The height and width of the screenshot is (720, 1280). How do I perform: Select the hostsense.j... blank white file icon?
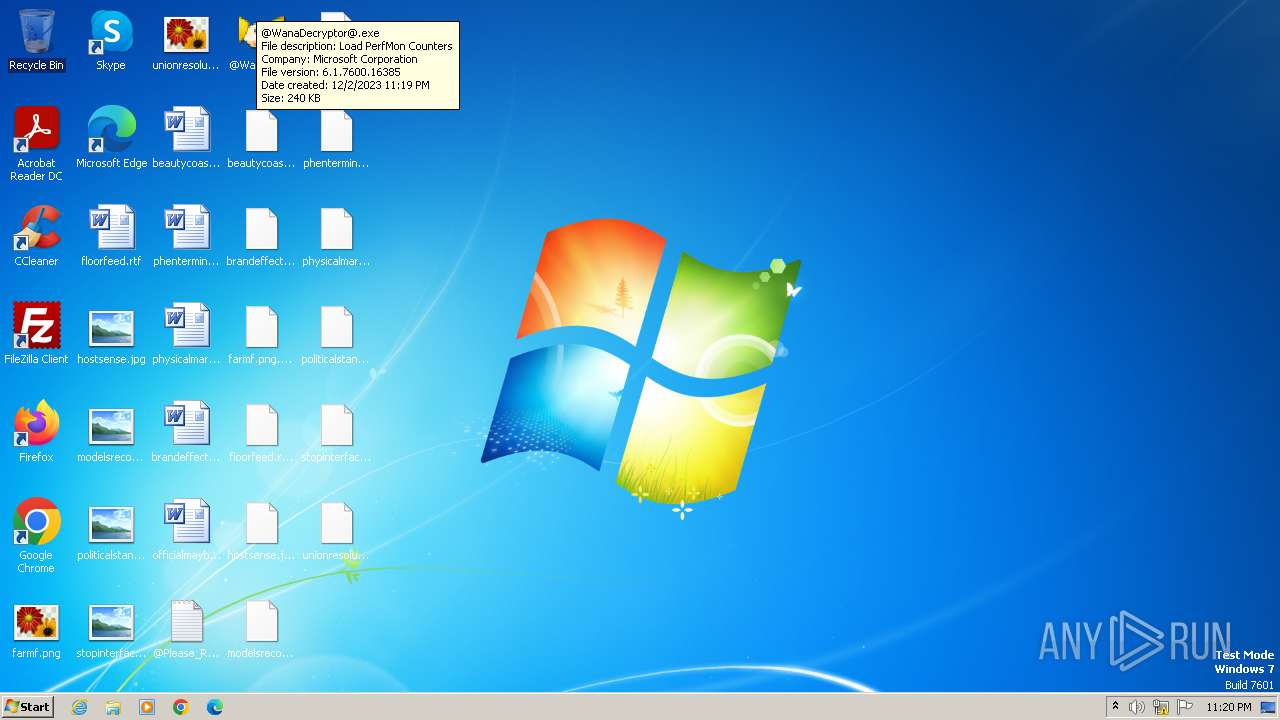click(261, 529)
